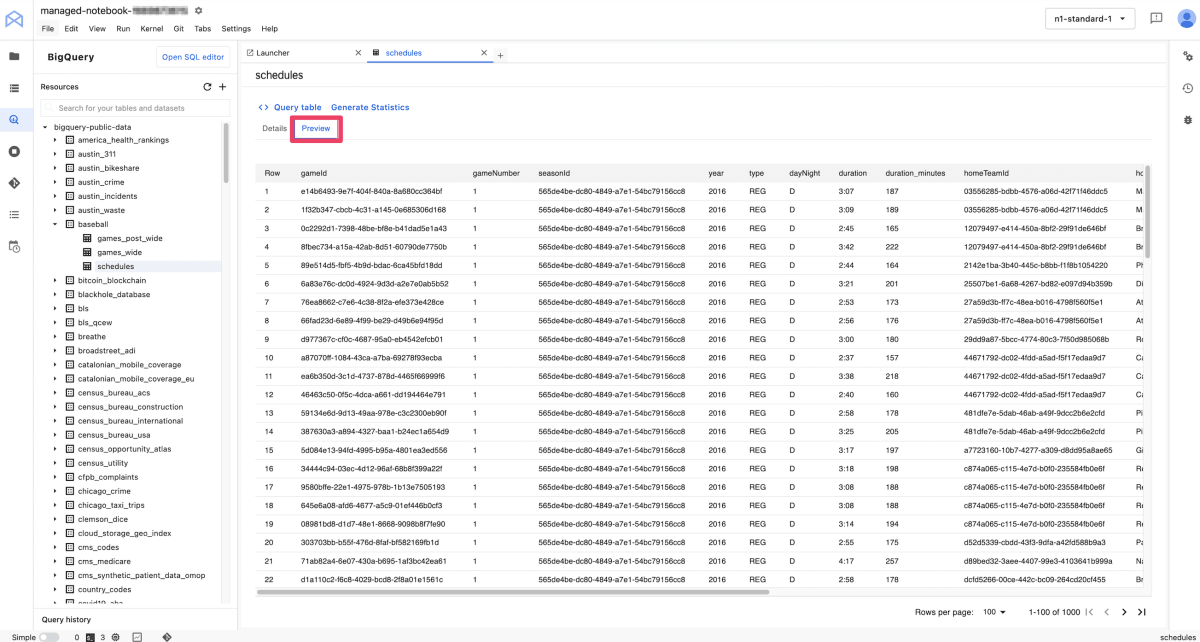This screenshot has width=1200, height=642.
Task: Collapse the bigquery-public-data project
Action: click(x=45, y=127)
